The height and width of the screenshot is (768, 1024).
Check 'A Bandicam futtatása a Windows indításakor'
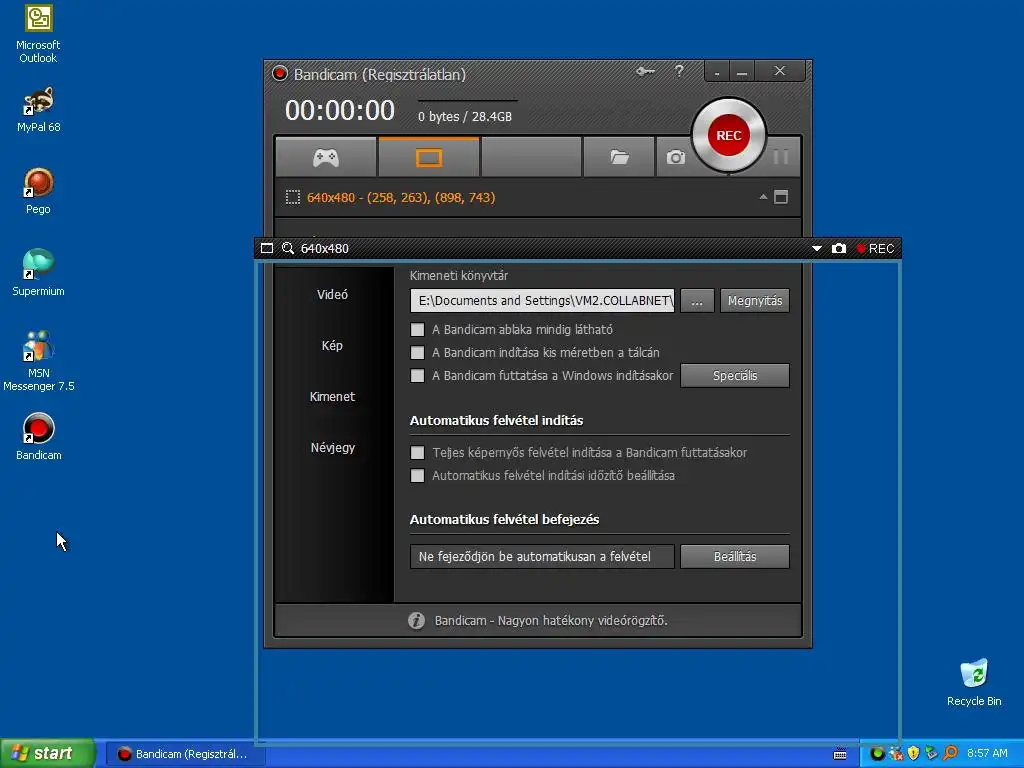point(417,376)
